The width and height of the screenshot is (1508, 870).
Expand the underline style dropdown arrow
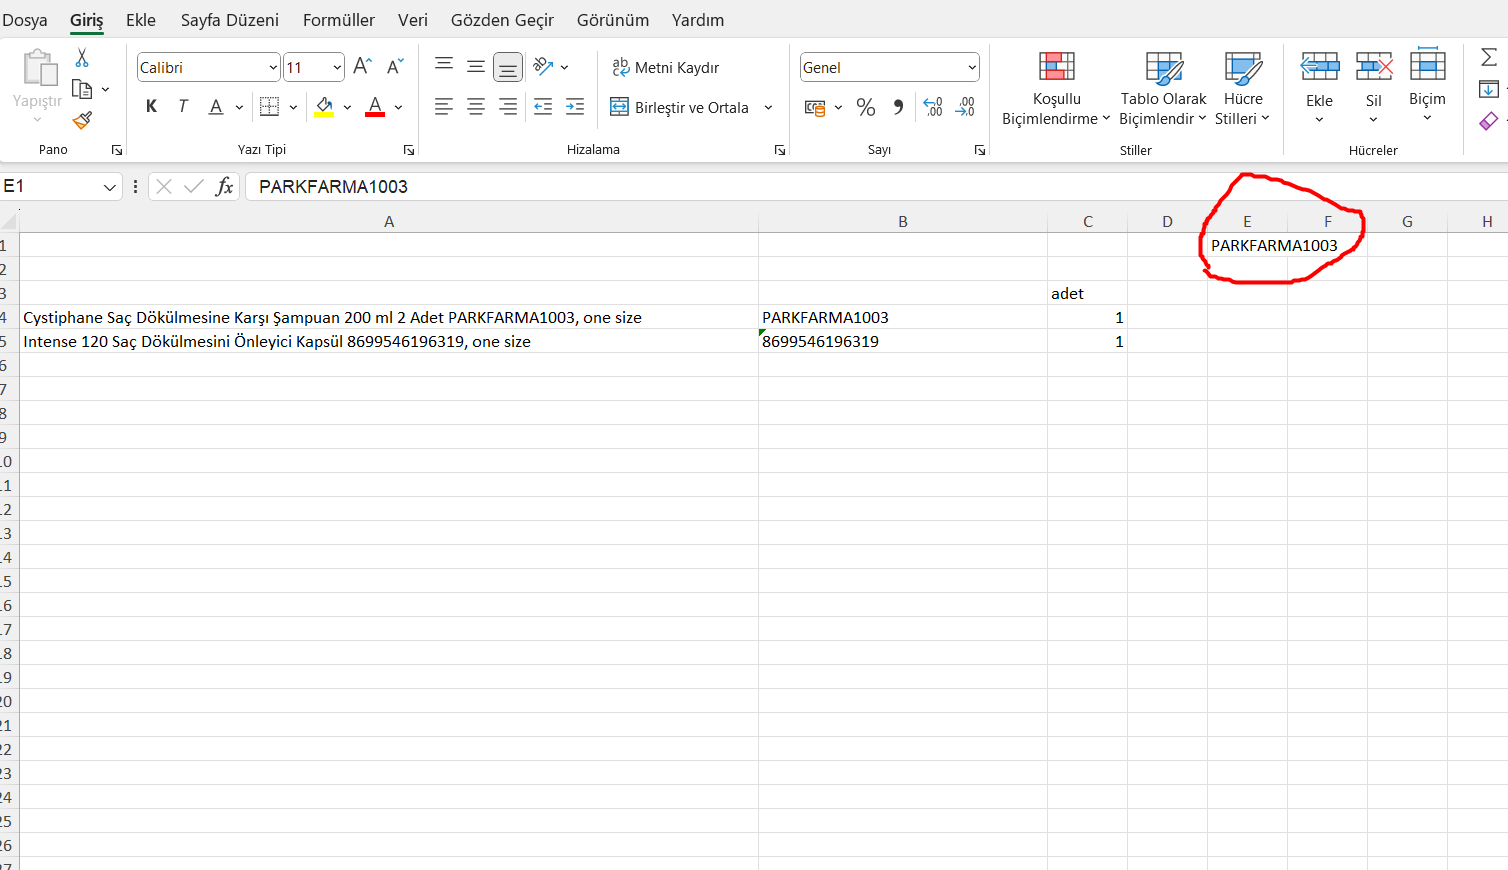[239, 107]
